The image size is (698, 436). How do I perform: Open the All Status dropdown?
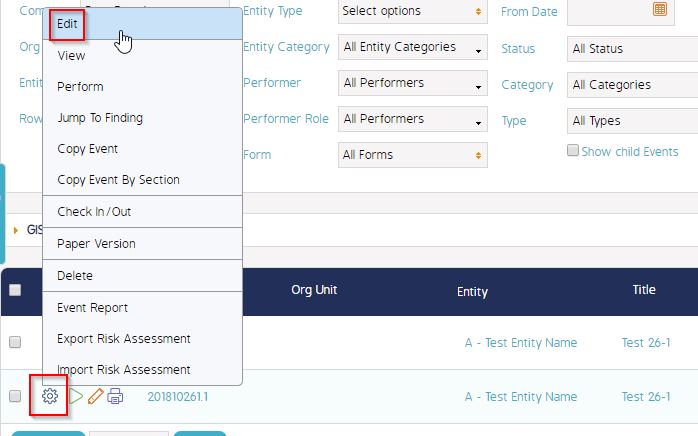click(633, 49)
